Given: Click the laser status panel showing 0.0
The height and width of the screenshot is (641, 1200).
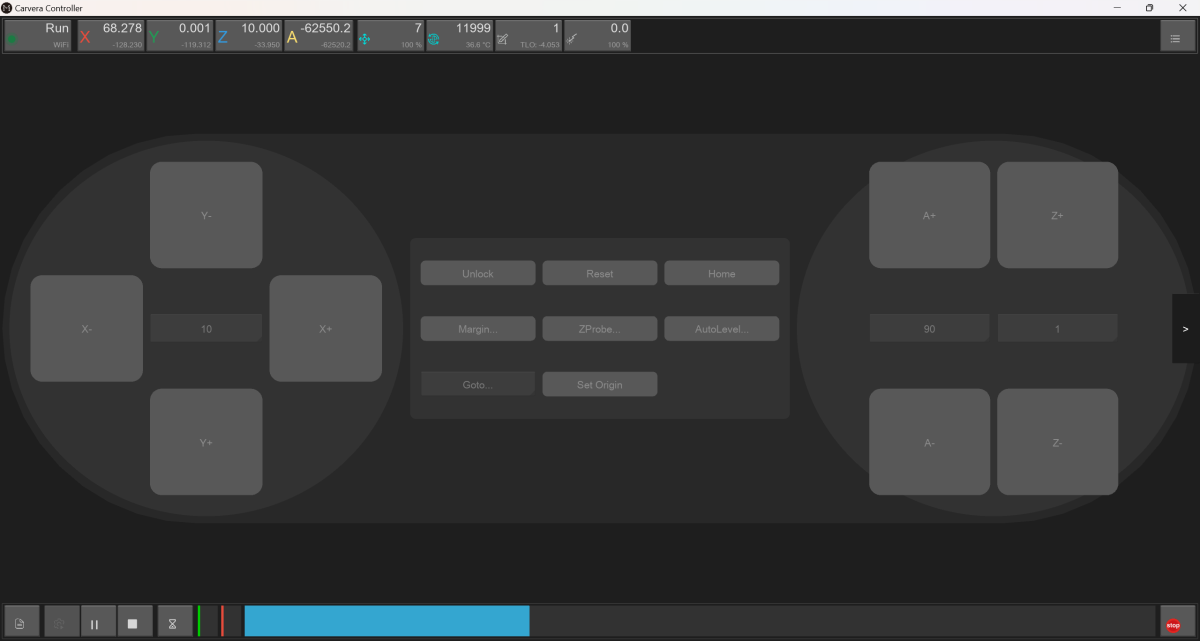Looking at the screenshot, I should coord(597,36).
